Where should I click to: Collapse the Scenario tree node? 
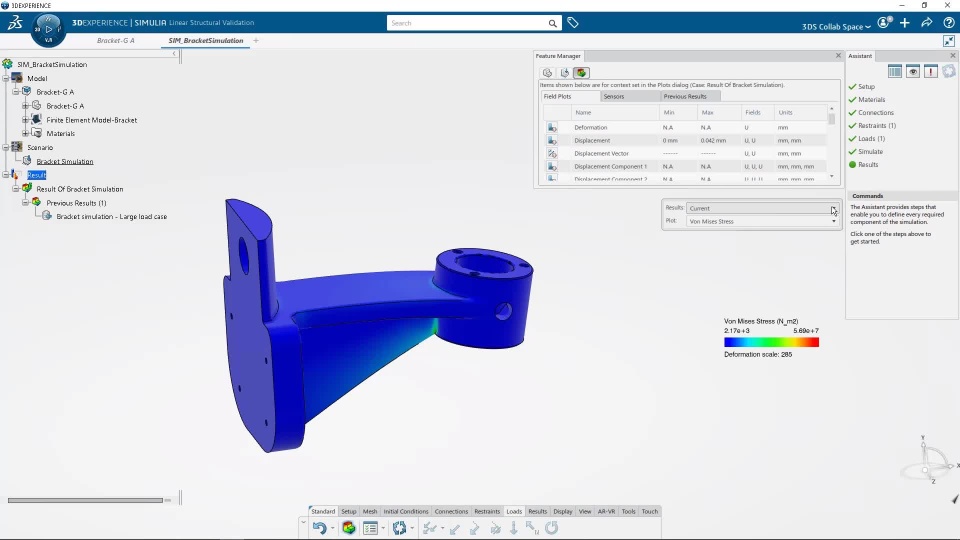[6, 148]
